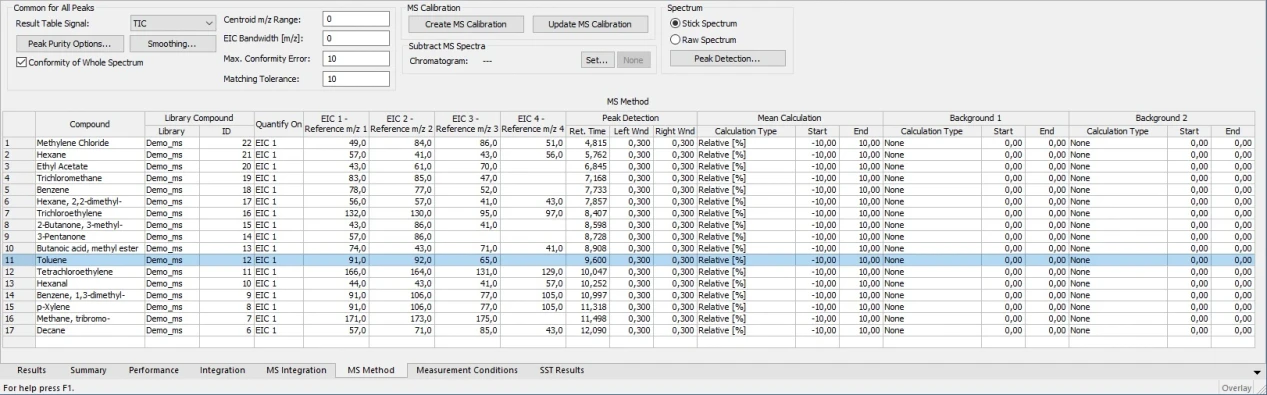The image size is (1267, 395).
Task: Open the Smoothing settings button
Action: [172, 44]
